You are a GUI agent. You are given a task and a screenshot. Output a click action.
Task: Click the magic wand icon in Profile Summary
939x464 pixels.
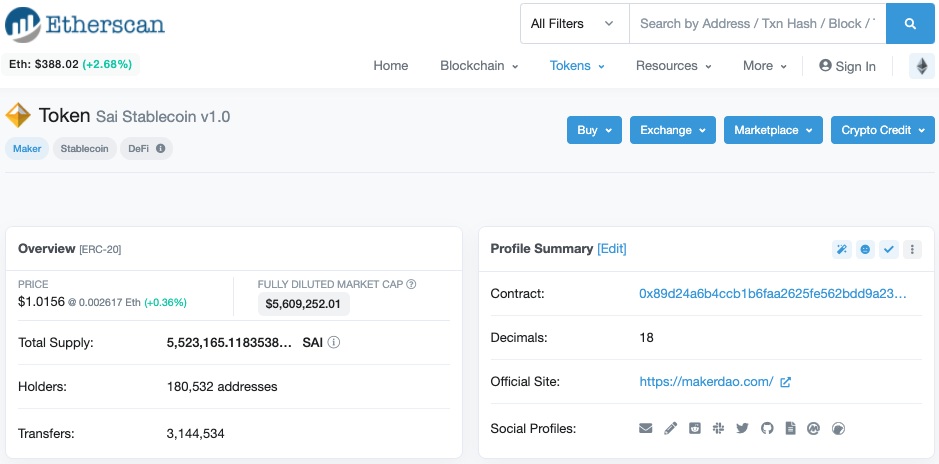coord(842,250)
